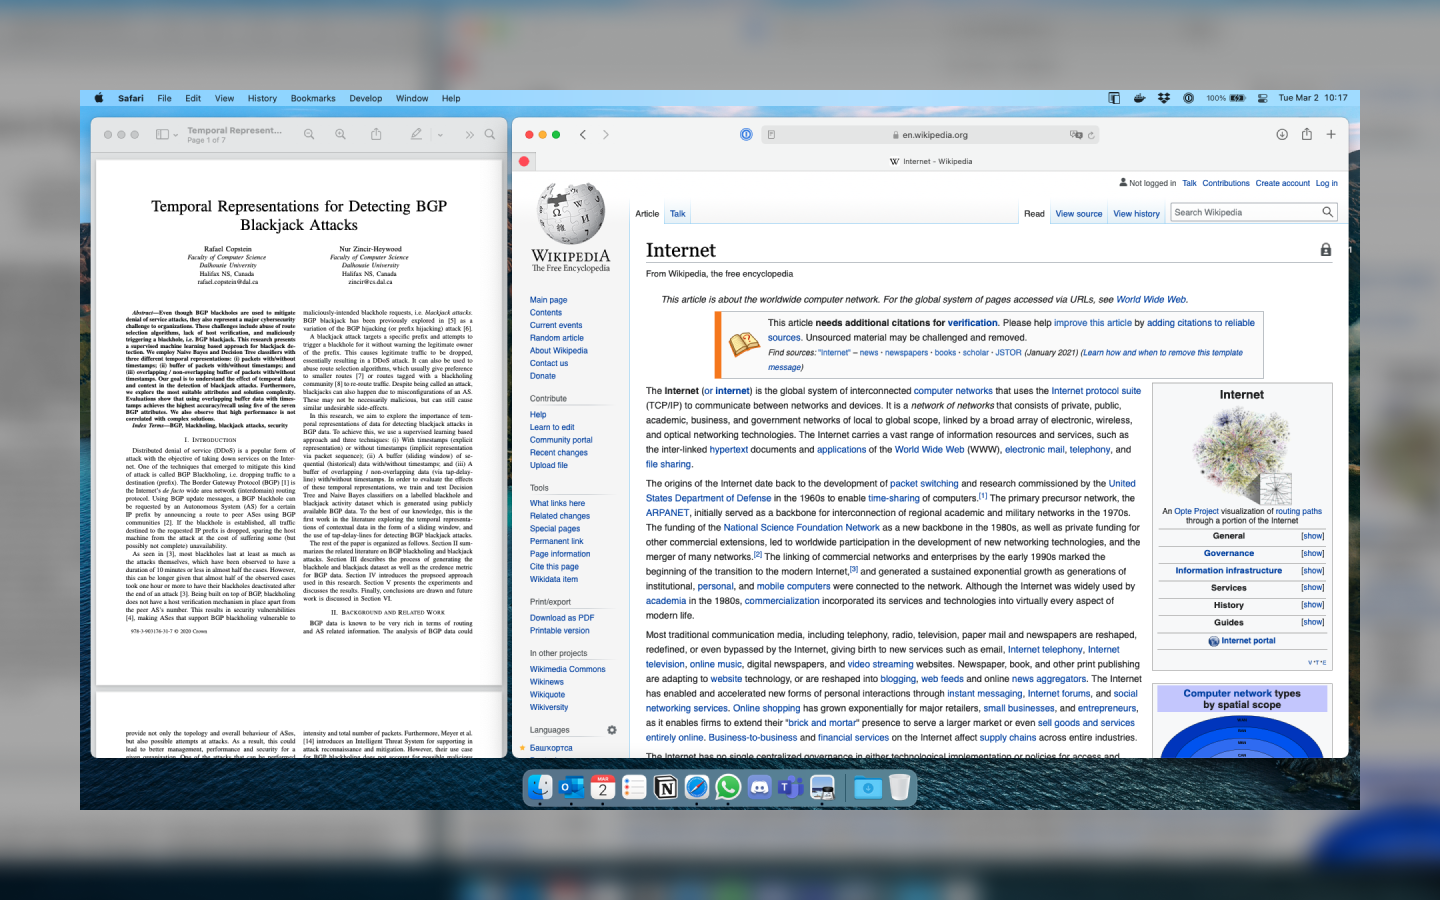
Task: Open a new Safari tab with plus
Action: (x=1331, y=134)
